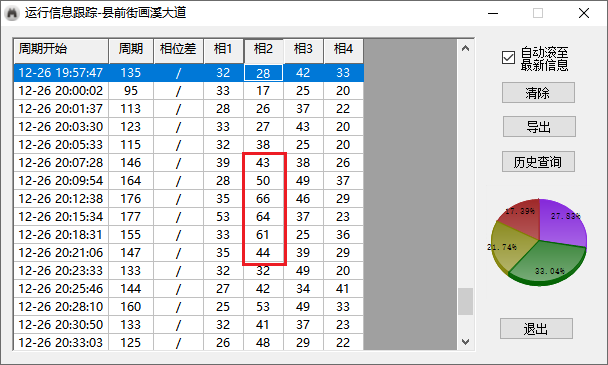
Task: Click 相2 value 61
Action: 263,235
